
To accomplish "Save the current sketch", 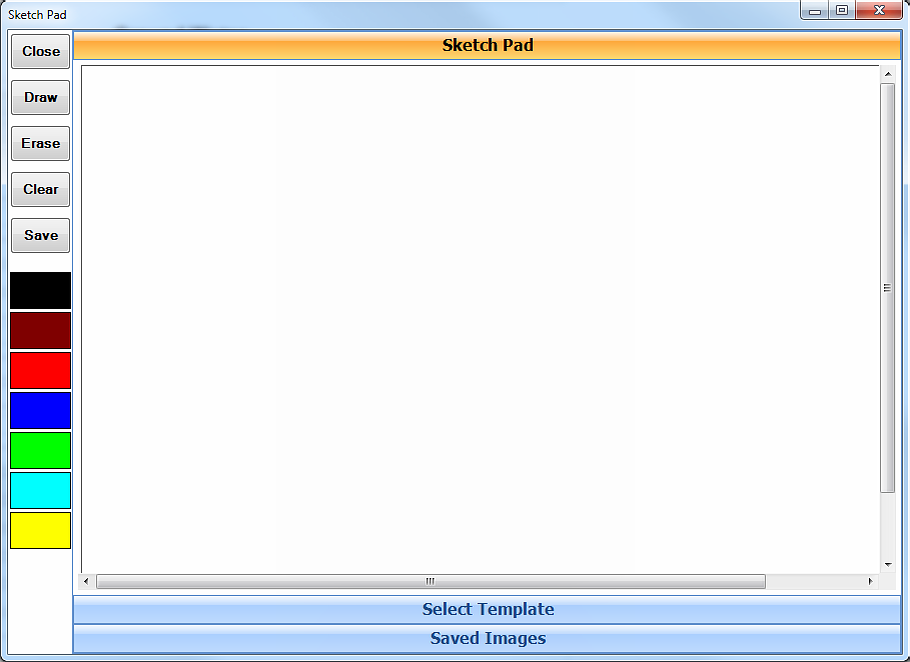I will pyautogui.click(x=41, y=235).
